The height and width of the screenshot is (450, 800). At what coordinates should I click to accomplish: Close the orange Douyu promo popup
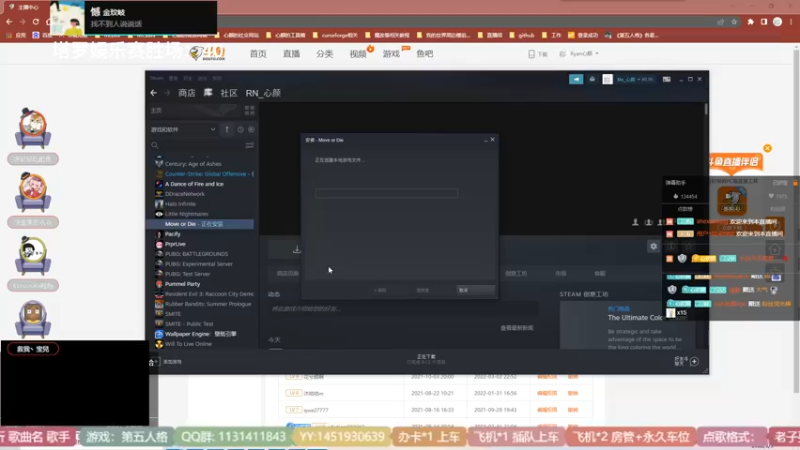(767, 148)
